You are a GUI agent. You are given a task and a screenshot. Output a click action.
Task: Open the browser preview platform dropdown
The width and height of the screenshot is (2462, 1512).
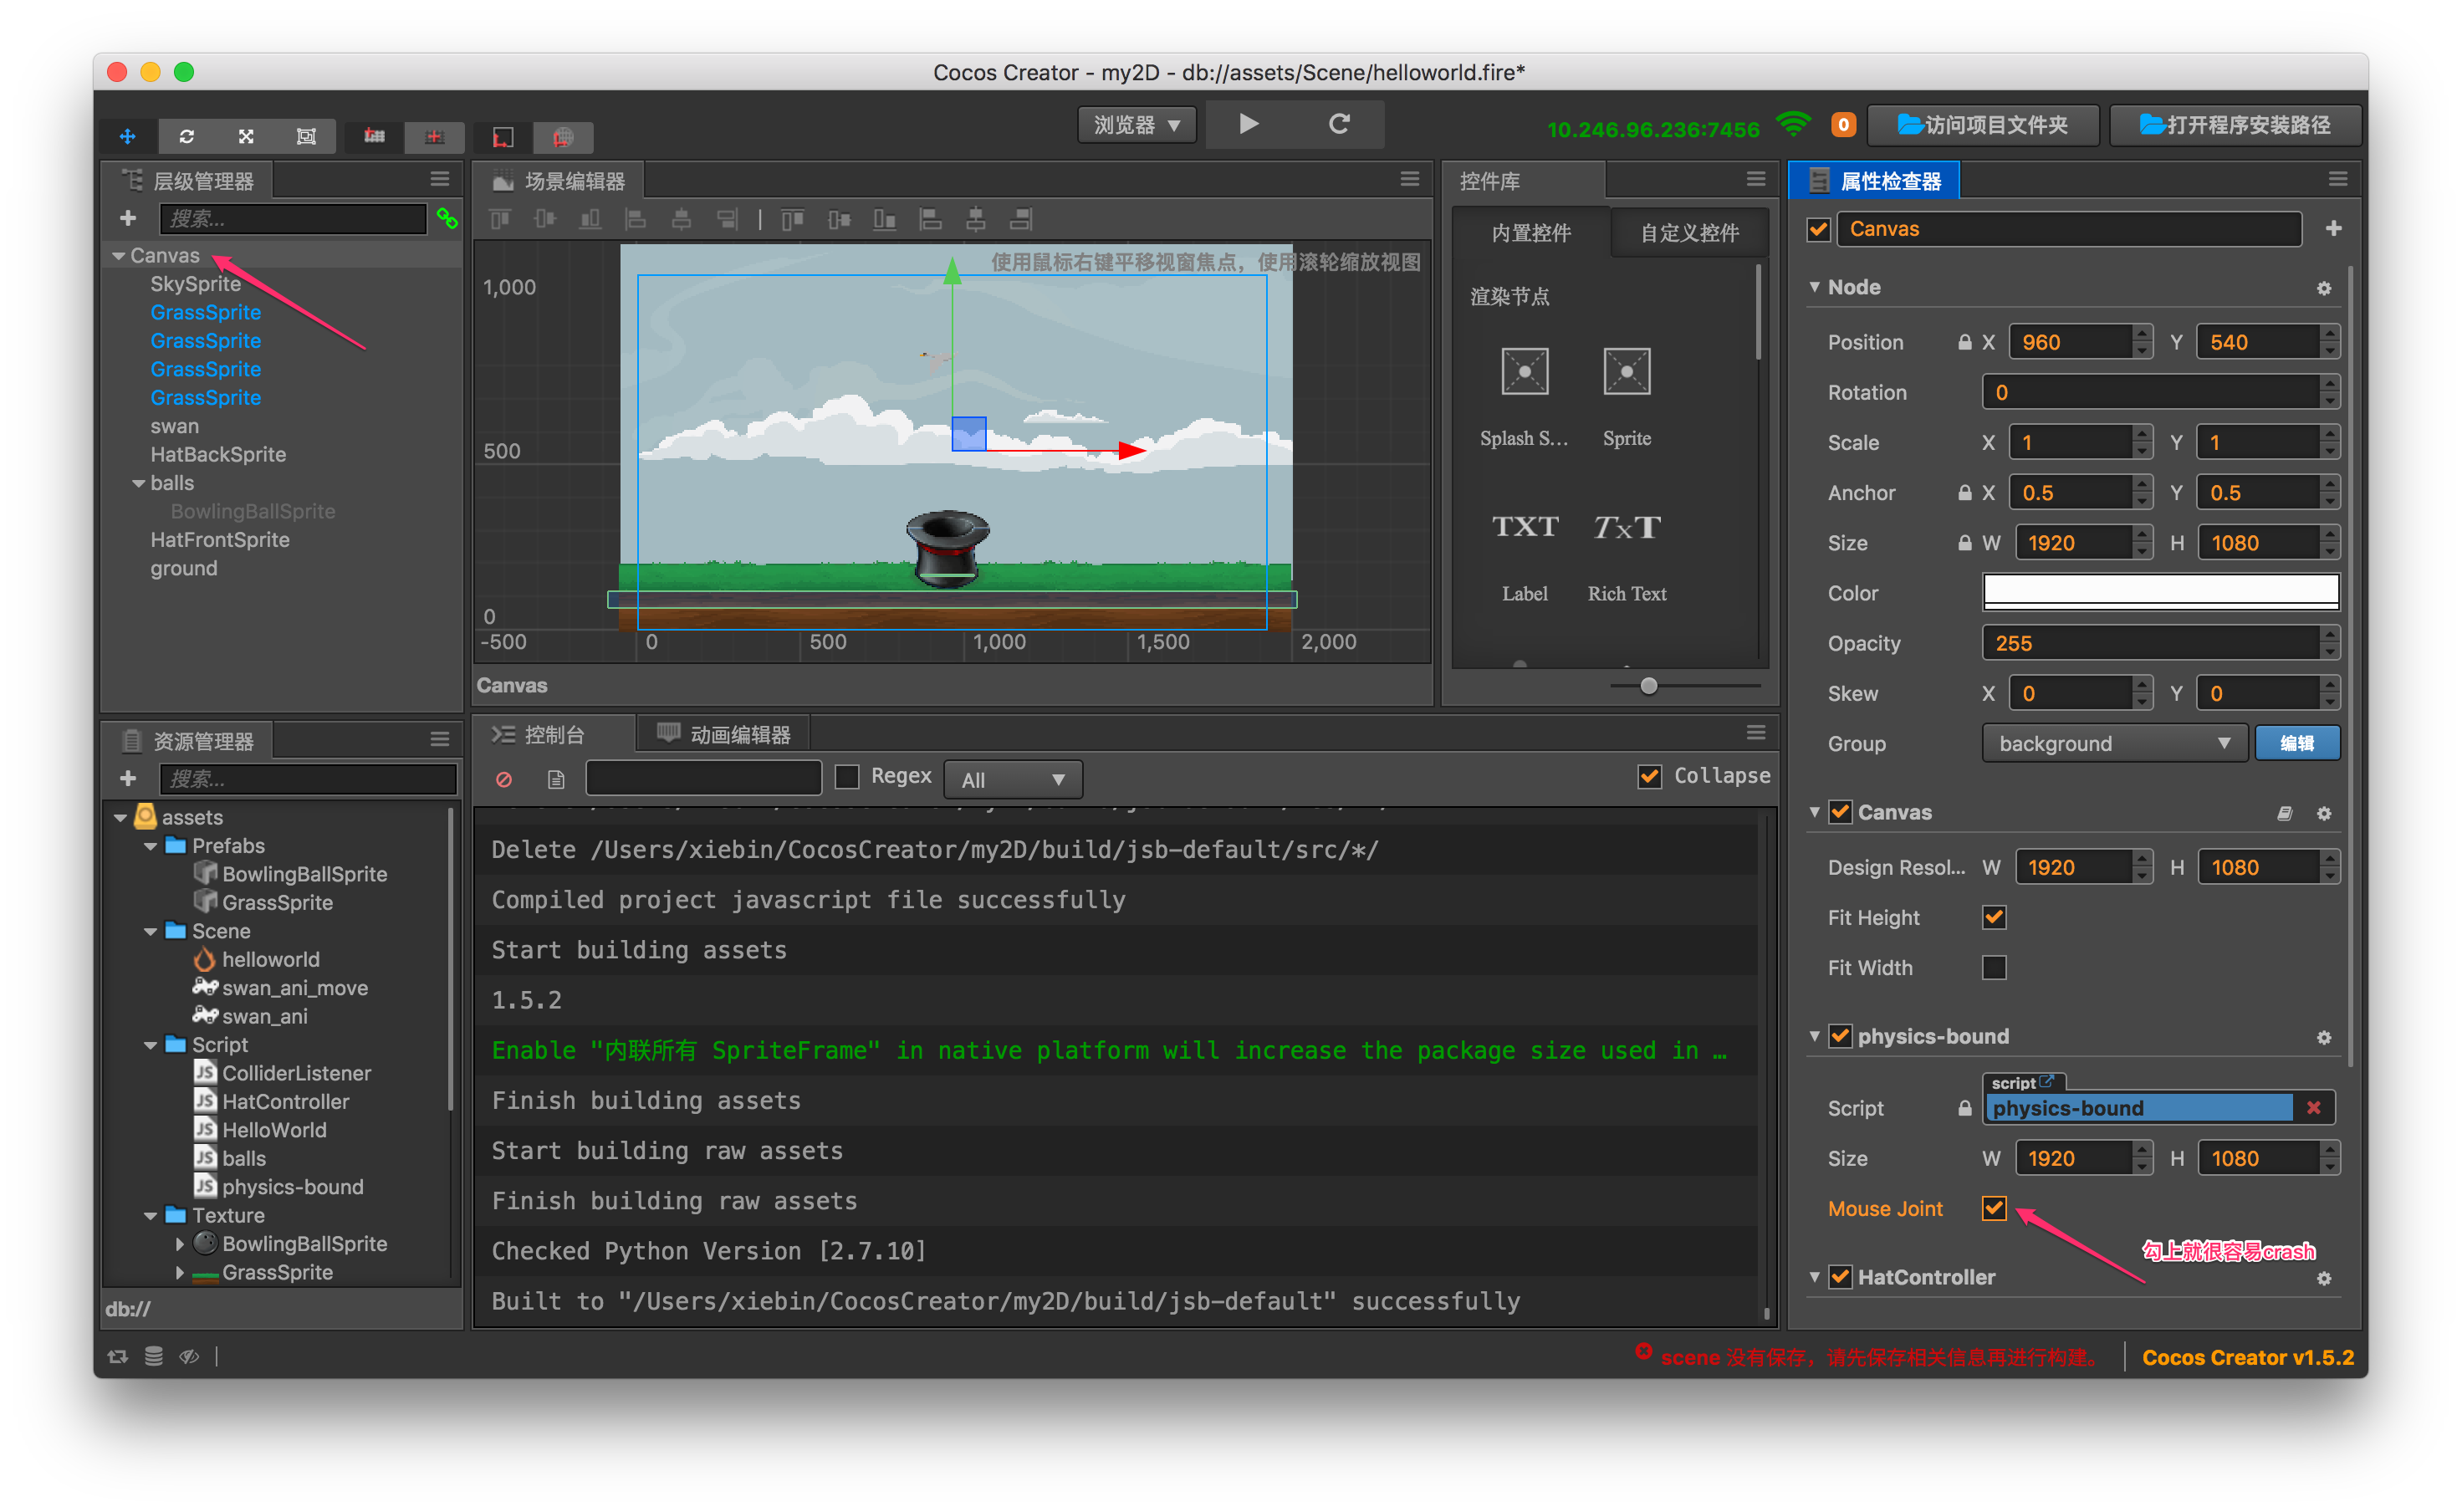pyautogui.click(x=1137, y=125)
